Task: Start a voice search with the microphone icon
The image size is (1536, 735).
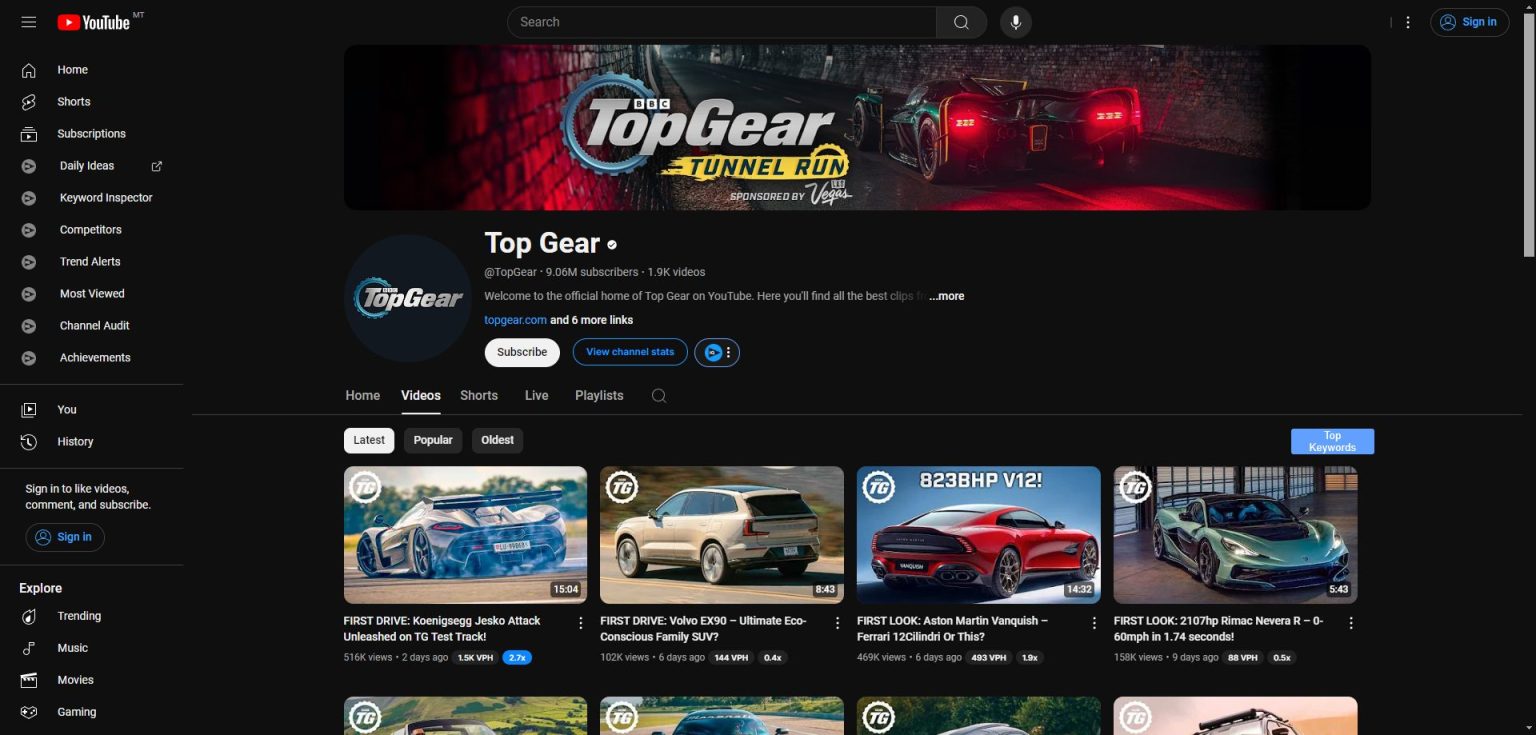Action: pyautogui.click(x=1015, y=21)
